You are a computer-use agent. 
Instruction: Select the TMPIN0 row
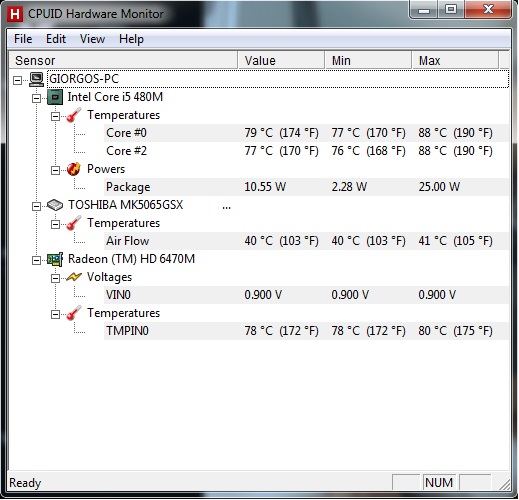coord(306,331)
